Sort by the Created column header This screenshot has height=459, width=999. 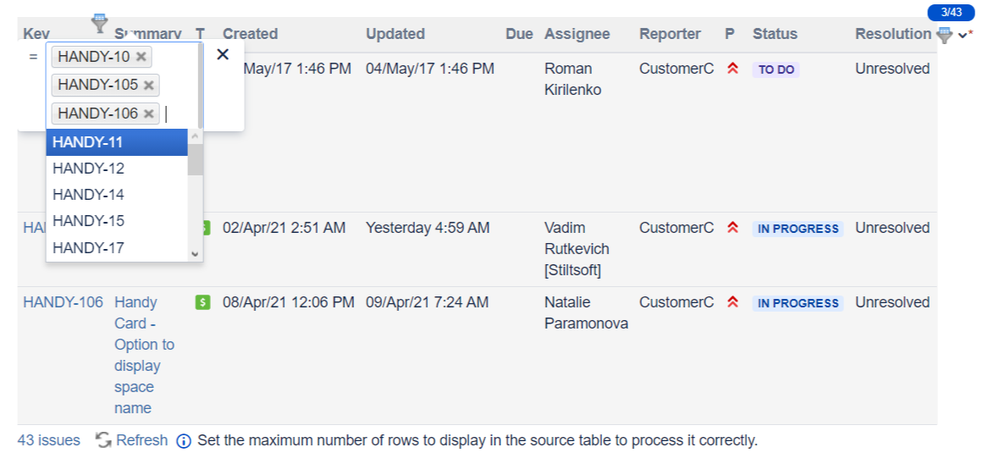(x=250, y=34)
